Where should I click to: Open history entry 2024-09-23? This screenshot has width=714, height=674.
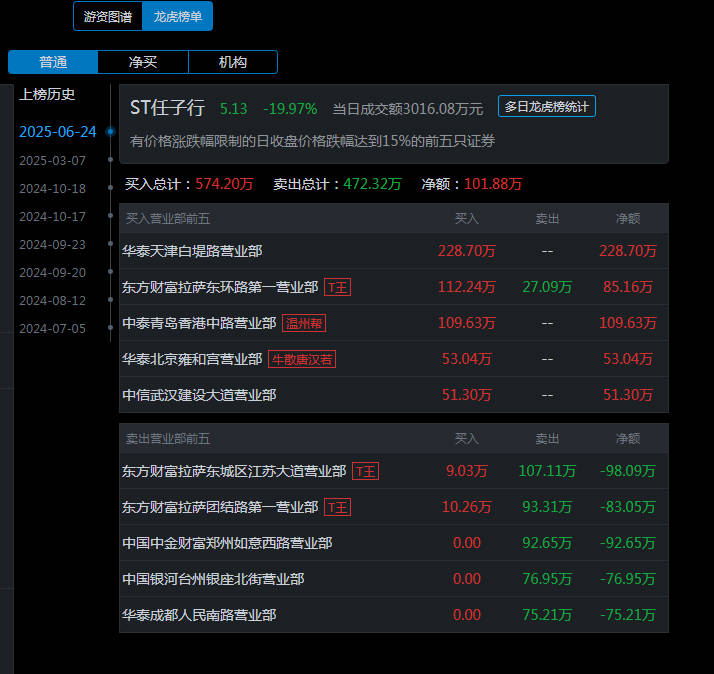point(52,245)
